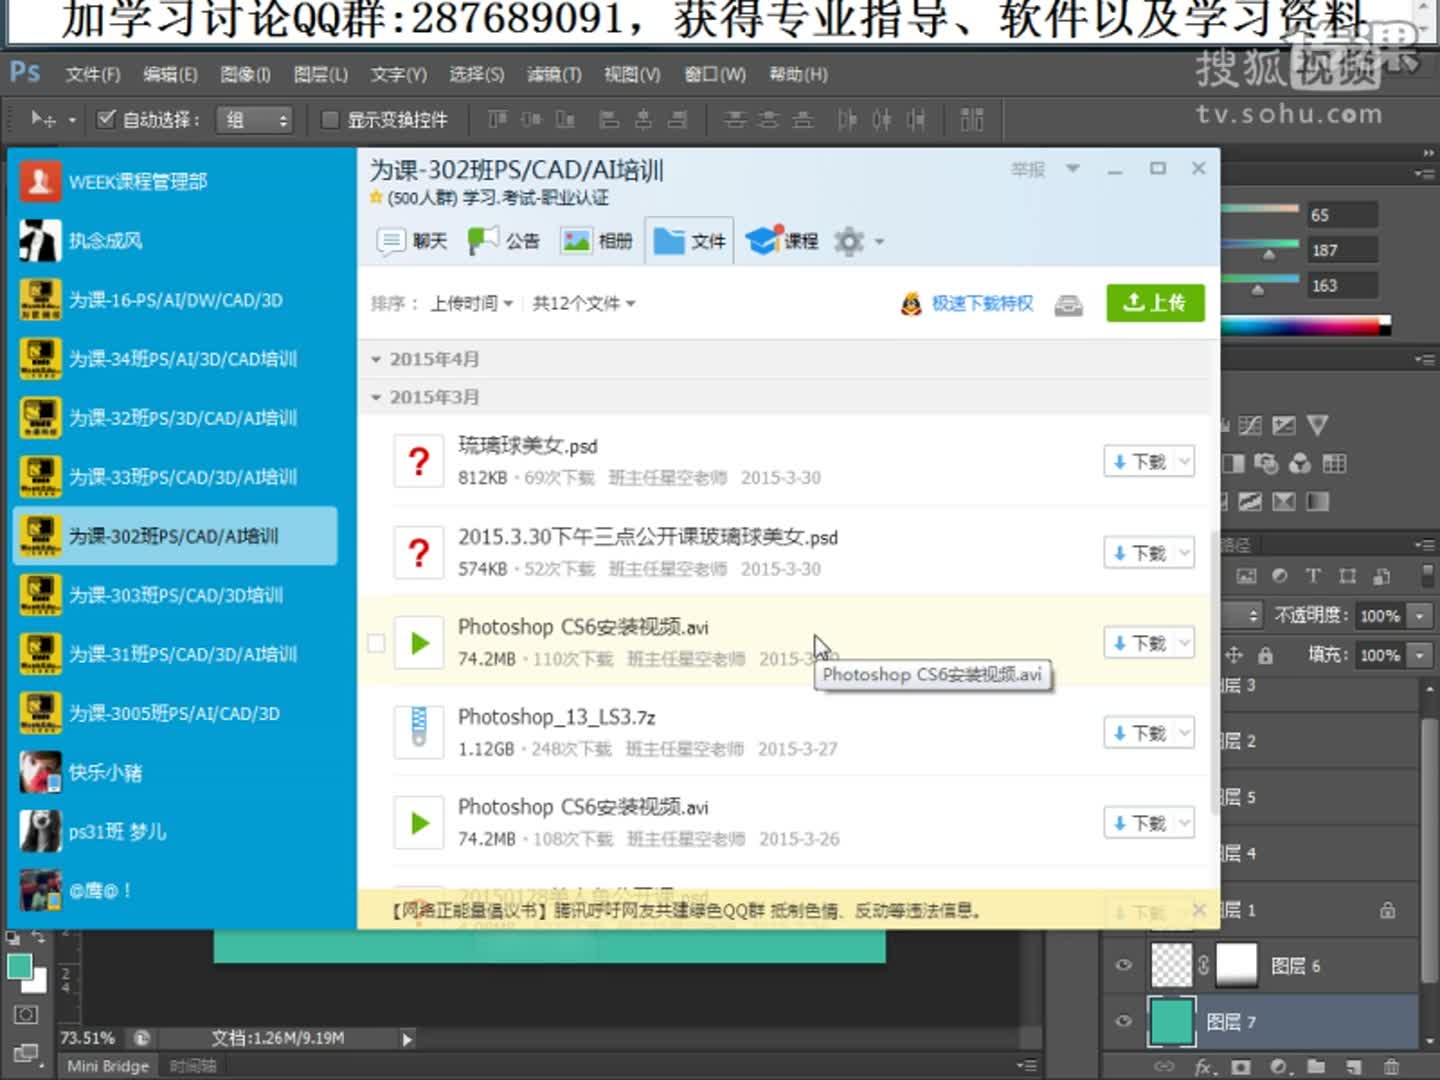Viewport: 1440px width, 1080px height.
Task: Click the color spectrum ramp in Color panel
Action: [1306, 326]
